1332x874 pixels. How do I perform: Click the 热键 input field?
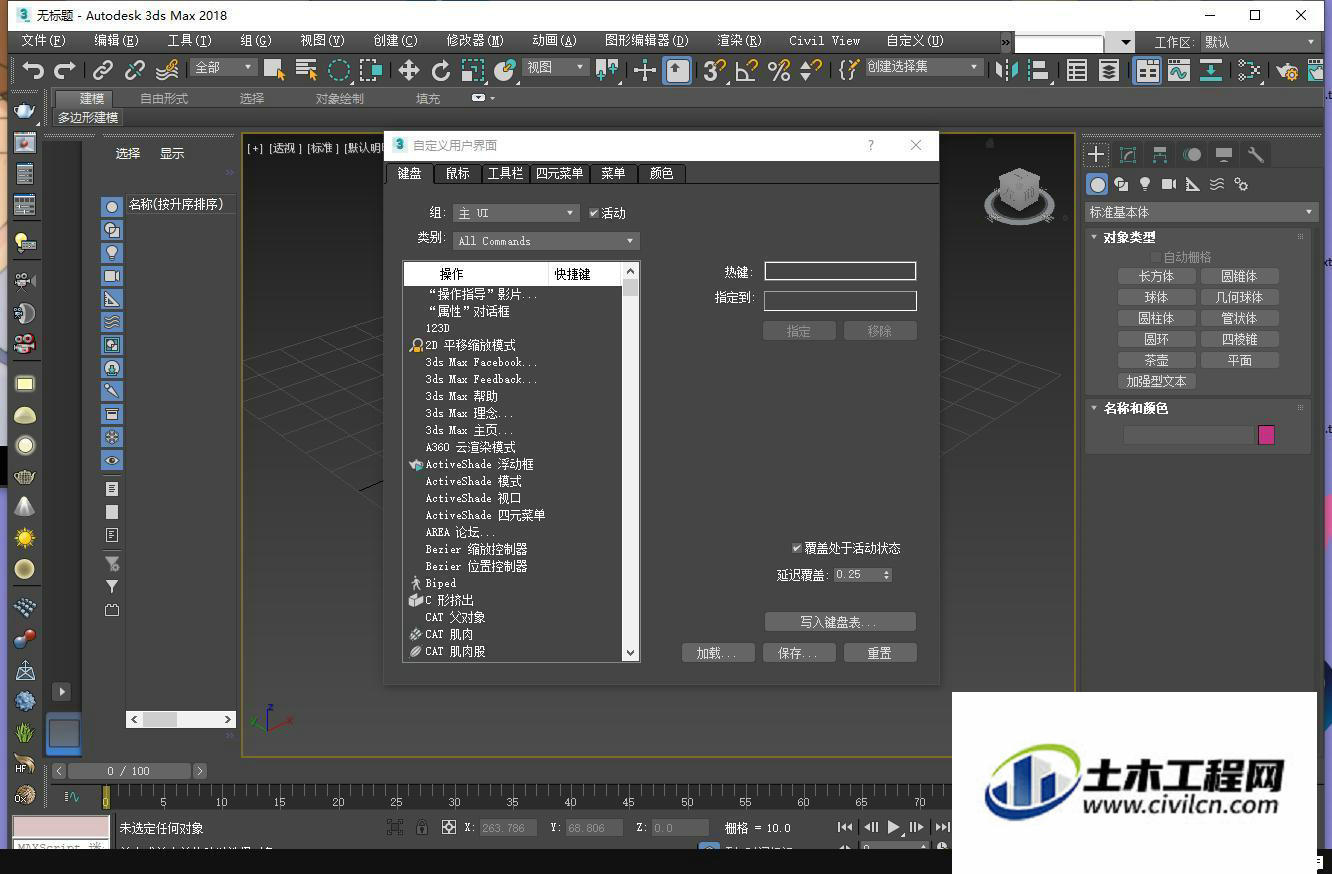click(x=840, y=271)
